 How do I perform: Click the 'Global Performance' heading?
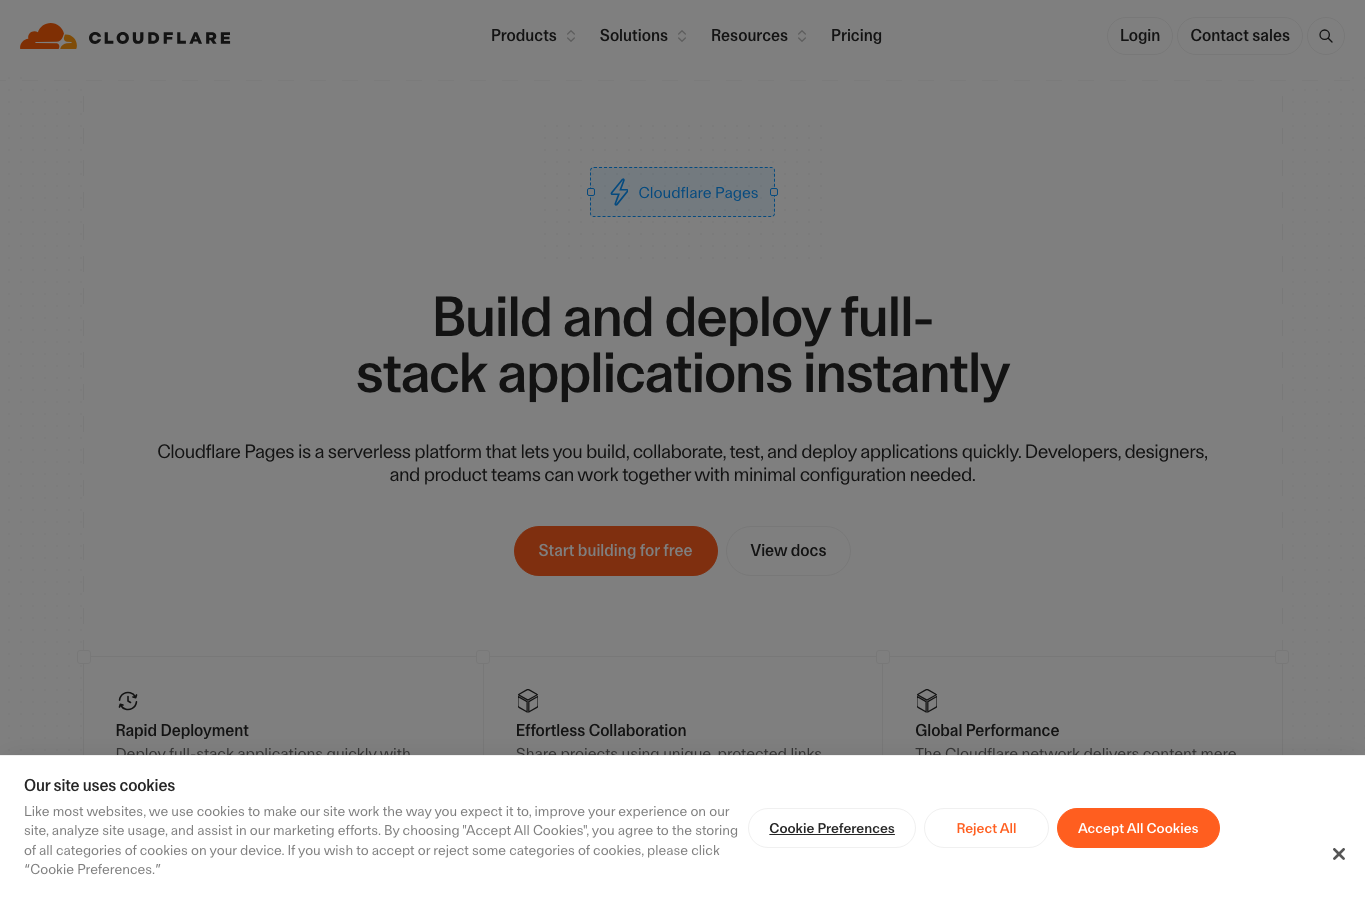pos(987,731)
